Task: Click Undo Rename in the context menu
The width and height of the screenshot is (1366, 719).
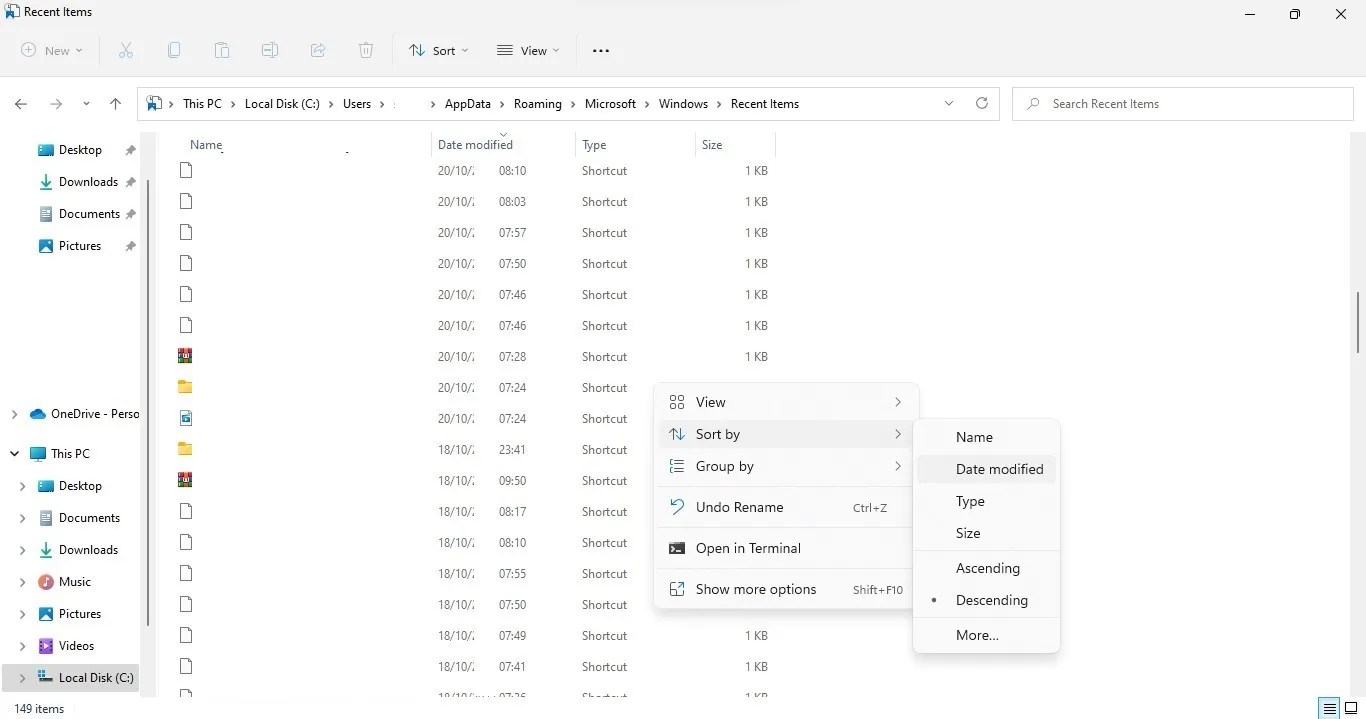Action: coord(739,507)
